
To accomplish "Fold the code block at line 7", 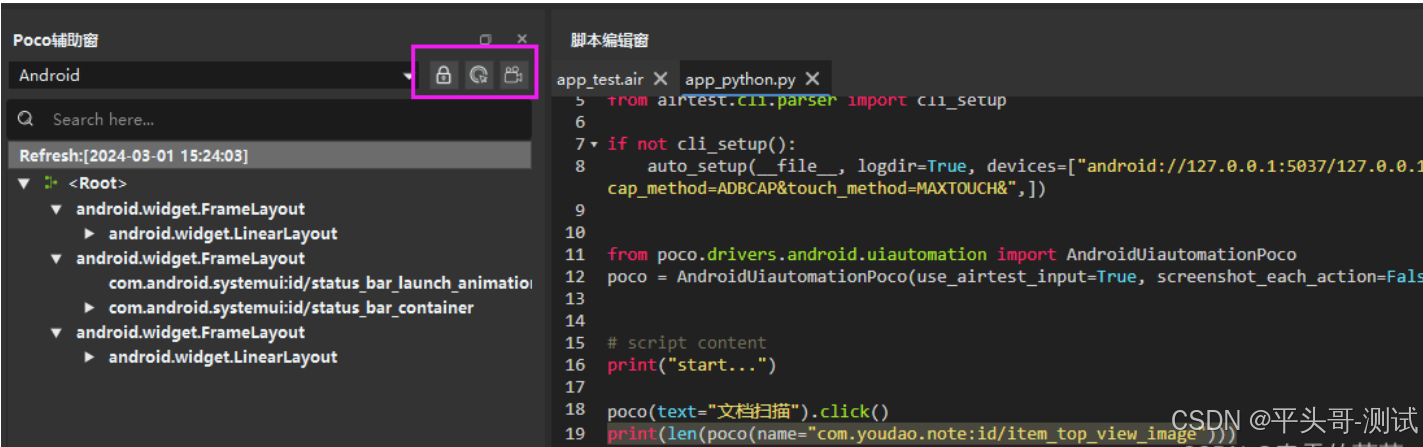I will (594, 144).
